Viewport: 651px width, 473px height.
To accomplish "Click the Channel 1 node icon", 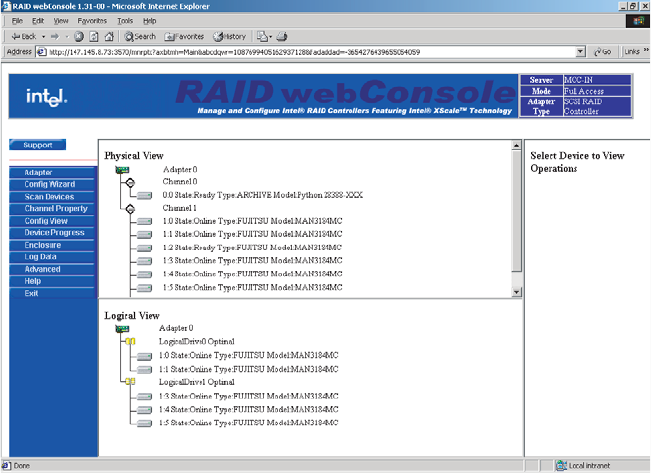I will tap(130, 209).
